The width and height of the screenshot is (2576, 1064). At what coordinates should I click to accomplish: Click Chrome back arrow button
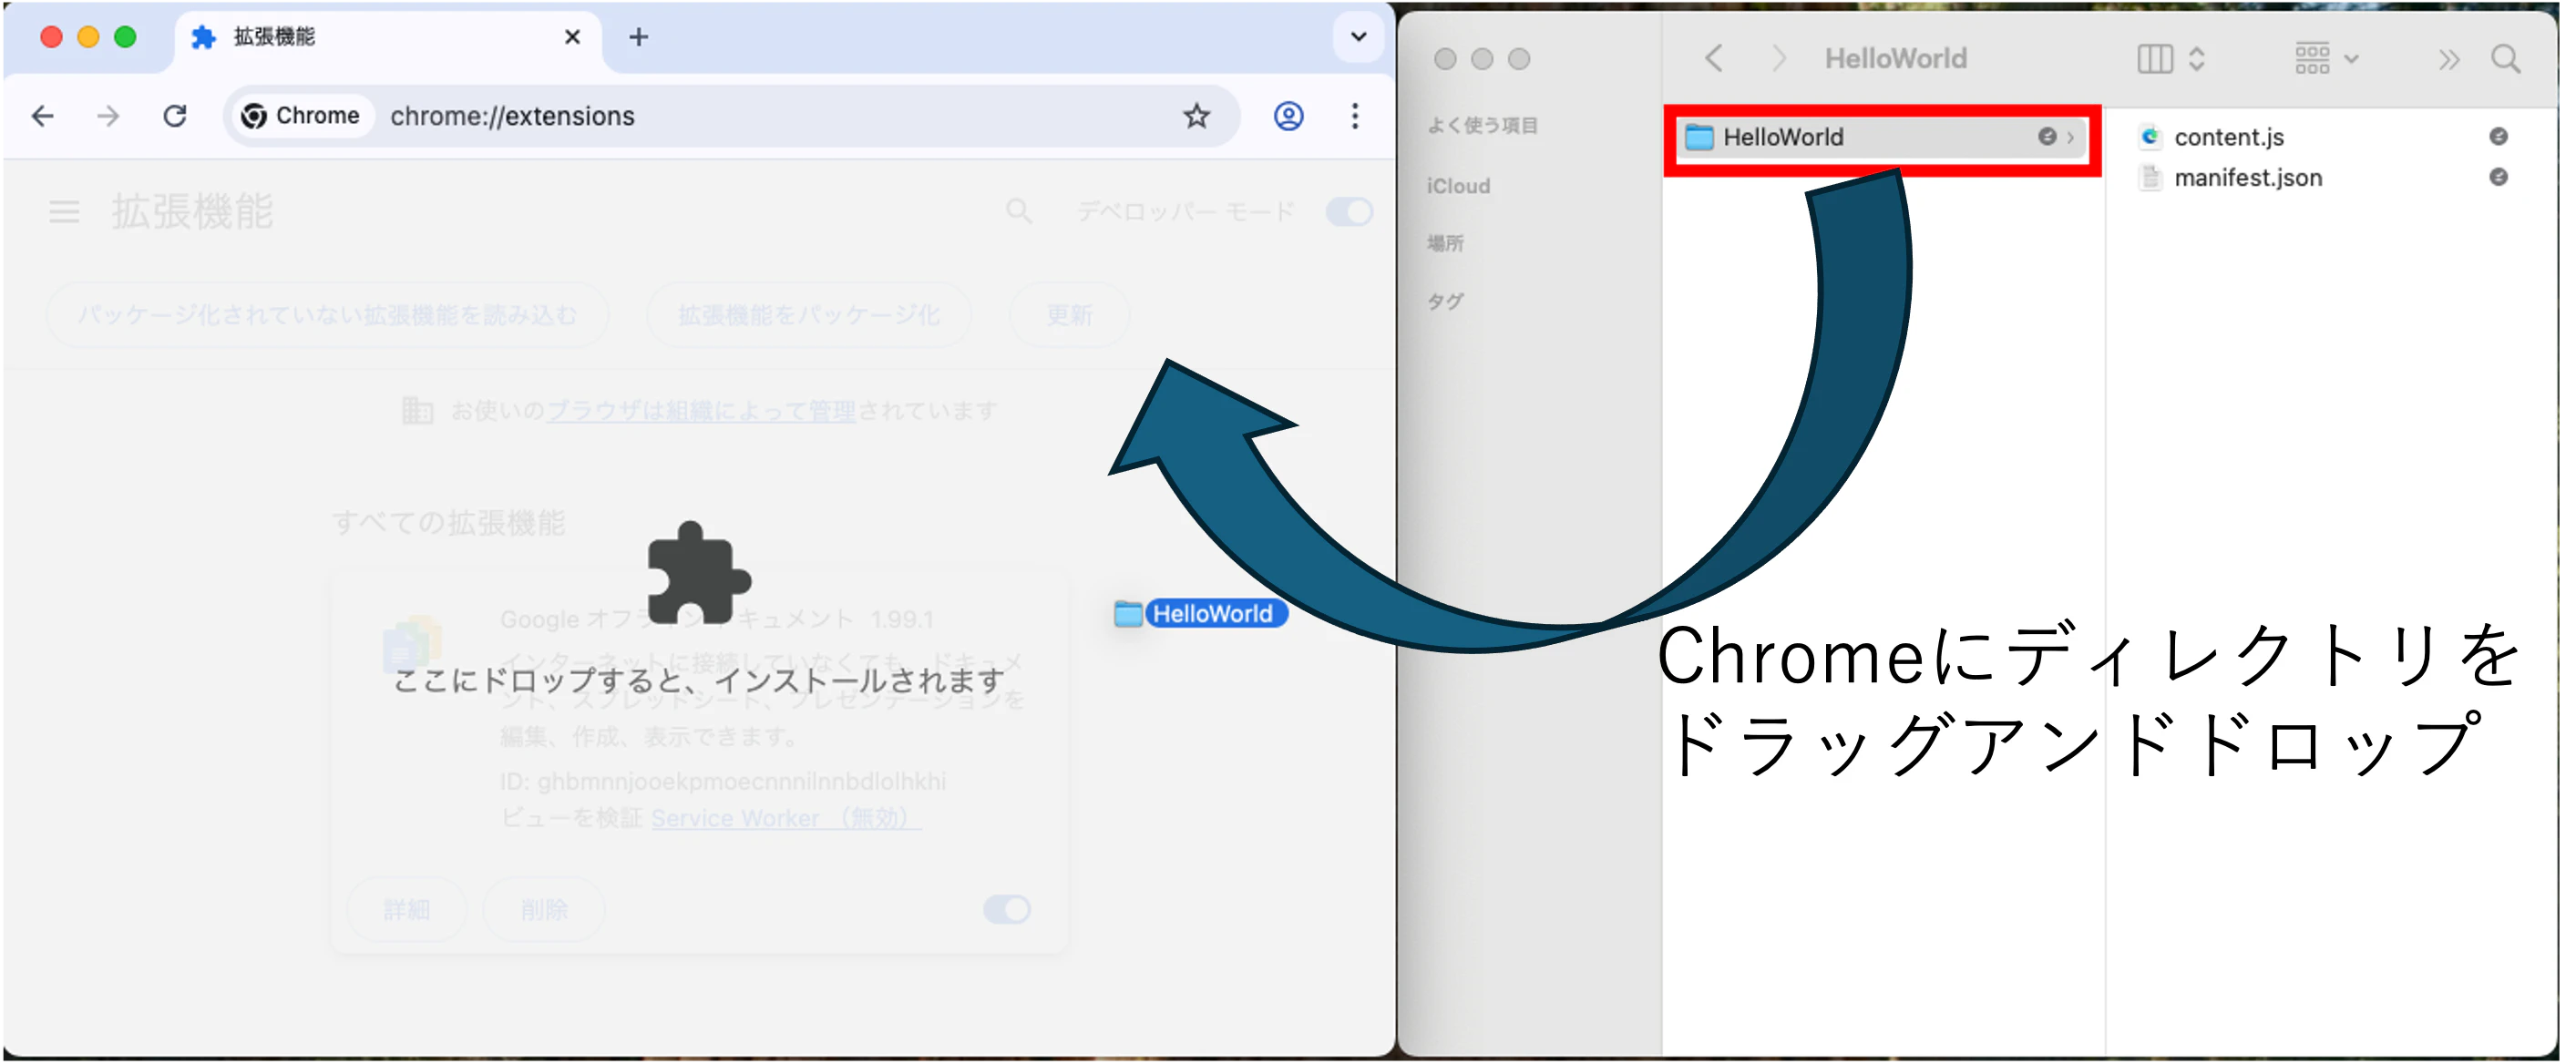43,116
